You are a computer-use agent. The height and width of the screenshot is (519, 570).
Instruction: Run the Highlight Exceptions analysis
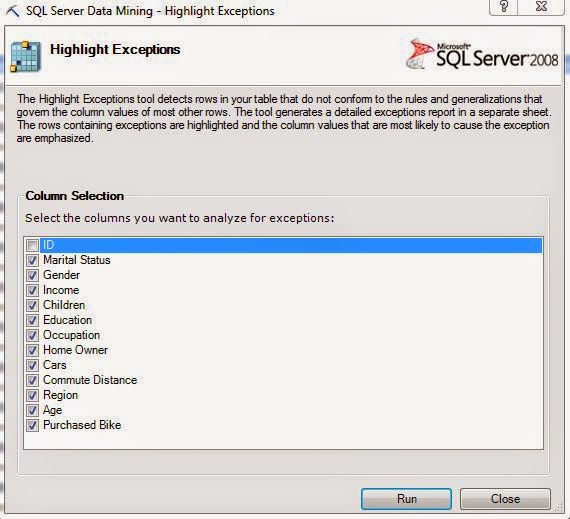coord(406,499)
